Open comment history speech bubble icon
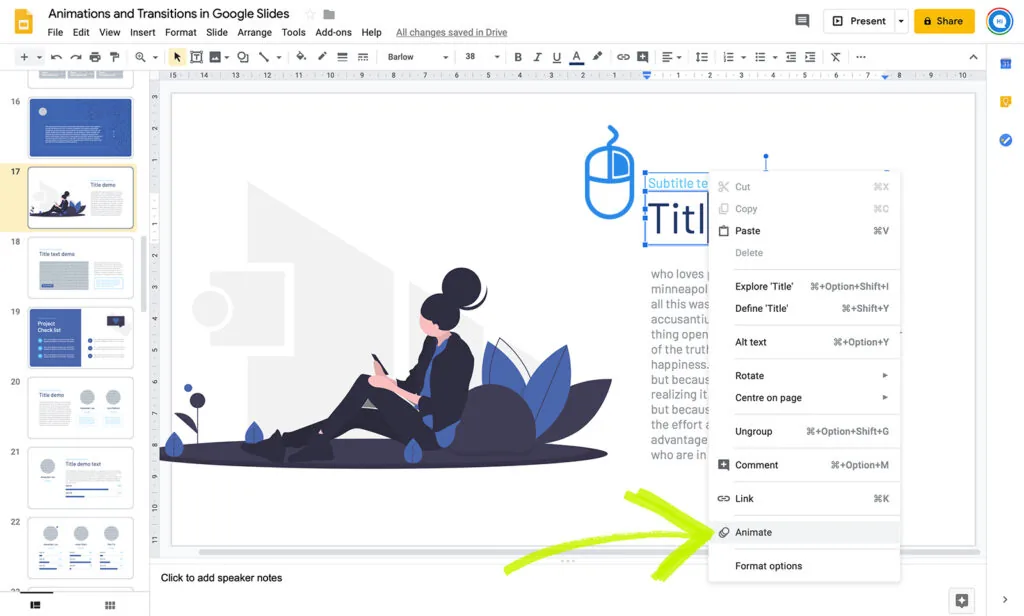 (x=802, y=21)
